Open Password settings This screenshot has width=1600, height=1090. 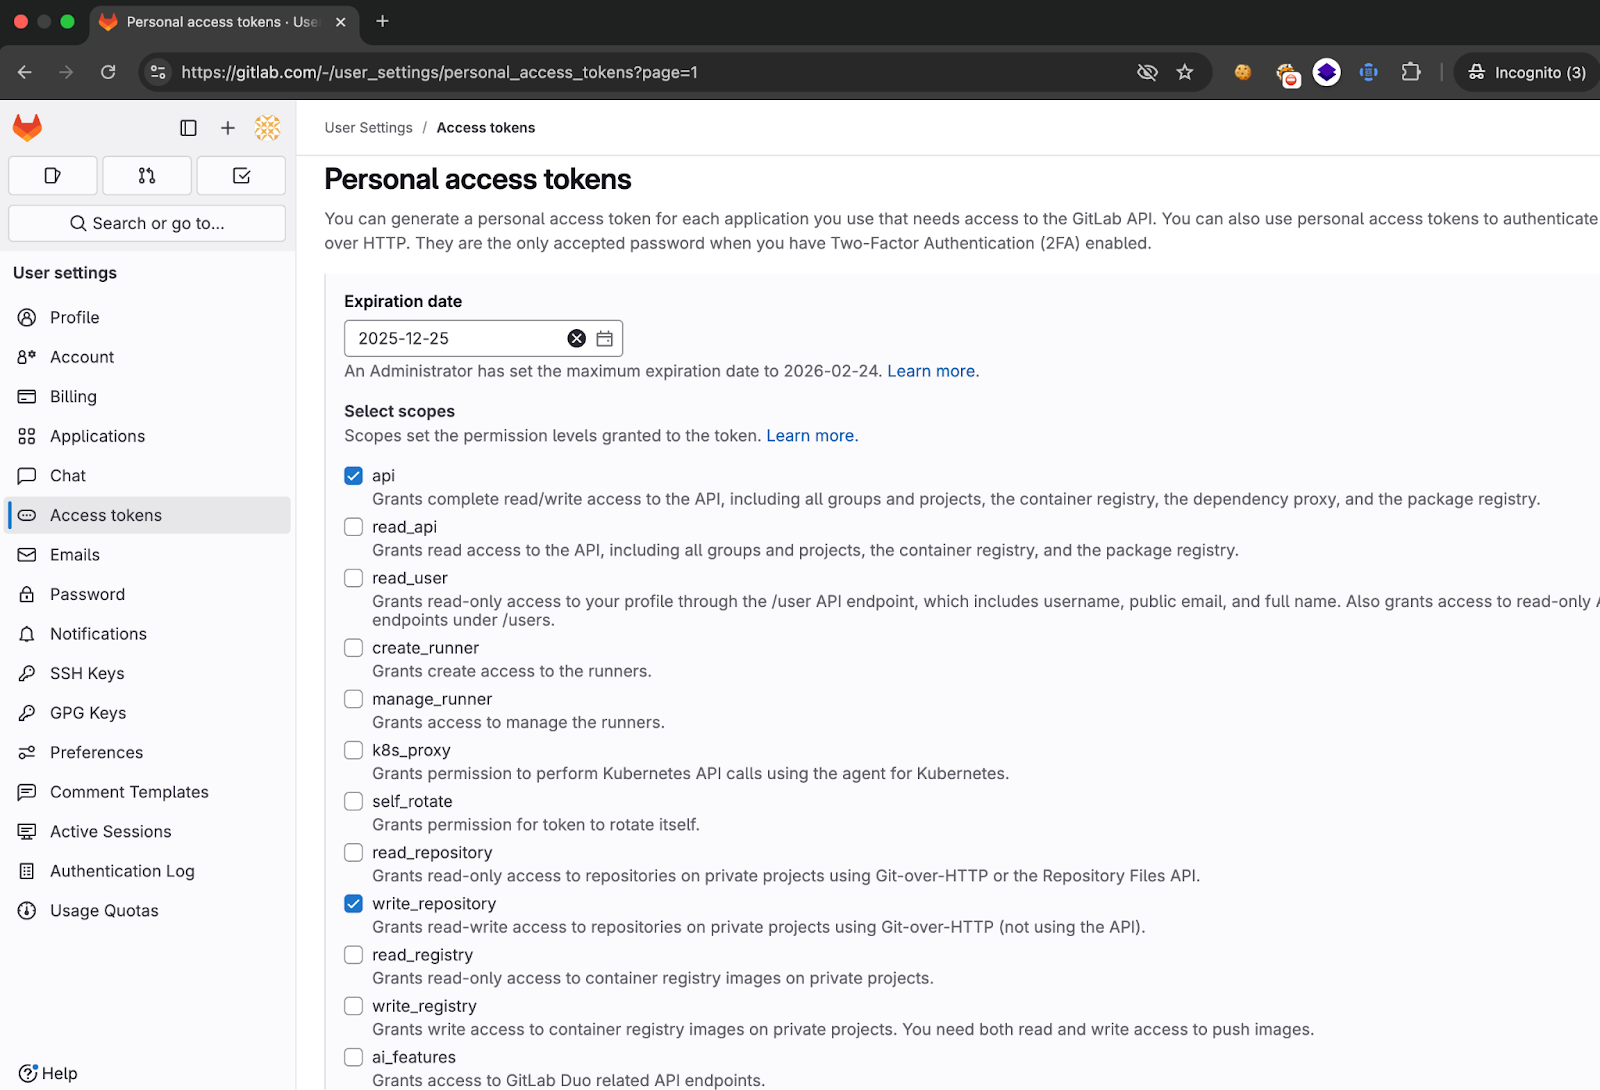tap(148, 594)
